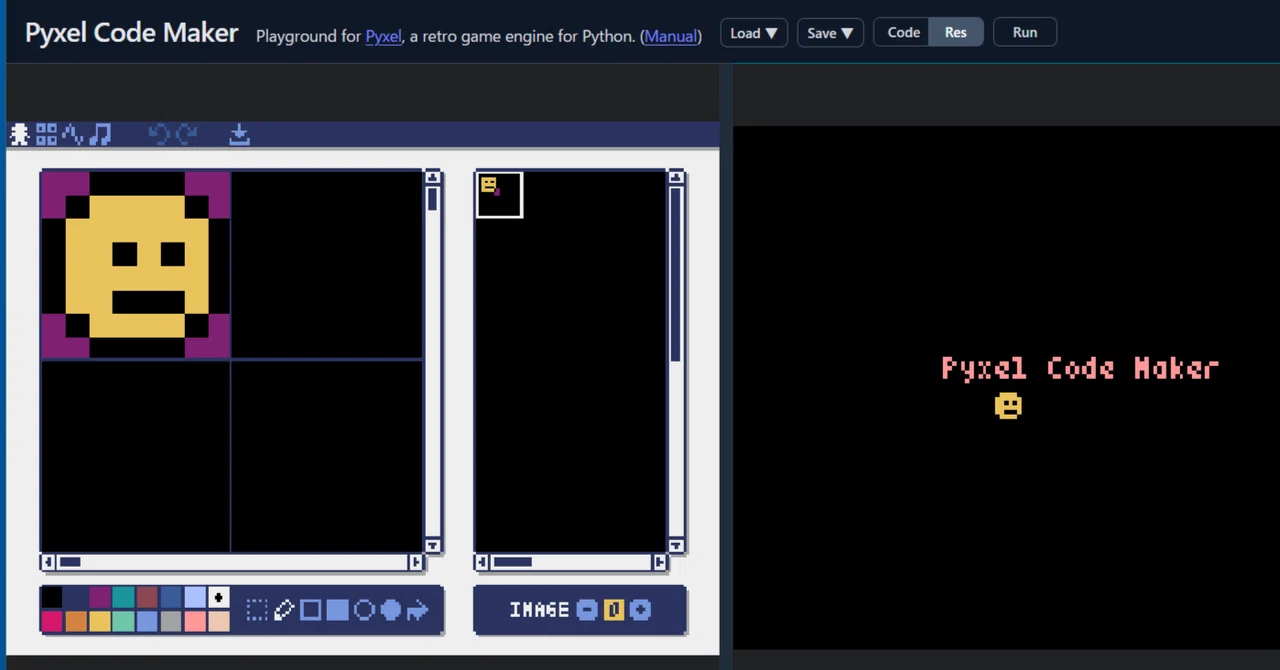
Task: Select the filled Circle tool
Action: click(x=391, y=610)
